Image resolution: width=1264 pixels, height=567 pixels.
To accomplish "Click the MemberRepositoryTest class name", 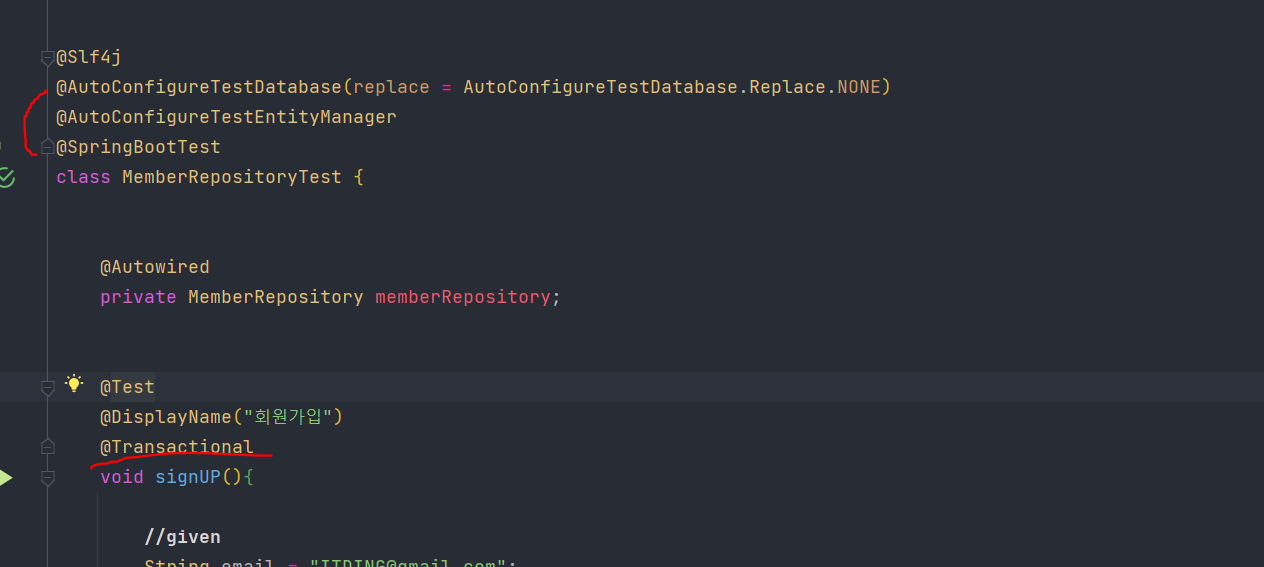I will point(232,177).
